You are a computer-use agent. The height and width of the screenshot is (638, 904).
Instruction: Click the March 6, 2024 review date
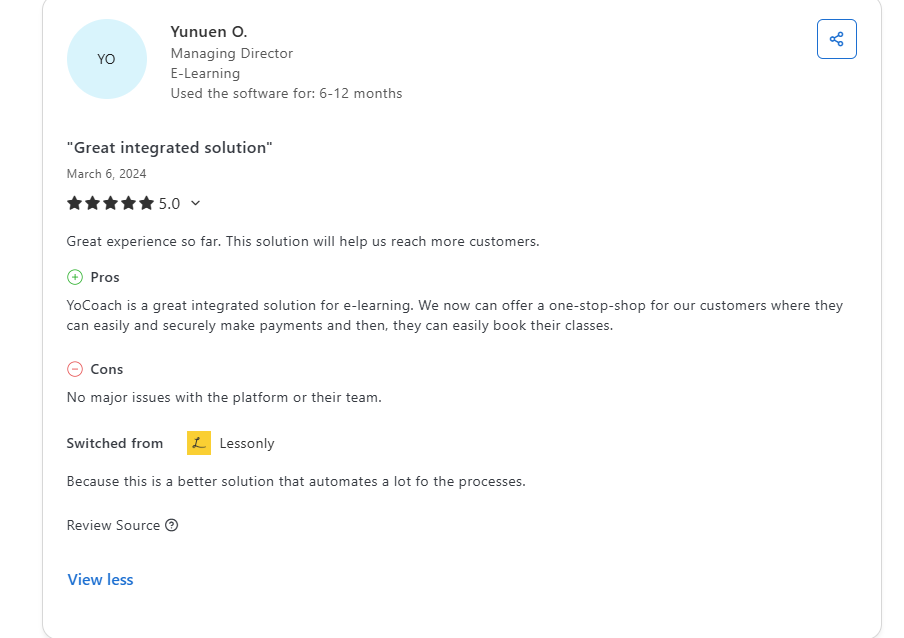[x=106, y=174]
